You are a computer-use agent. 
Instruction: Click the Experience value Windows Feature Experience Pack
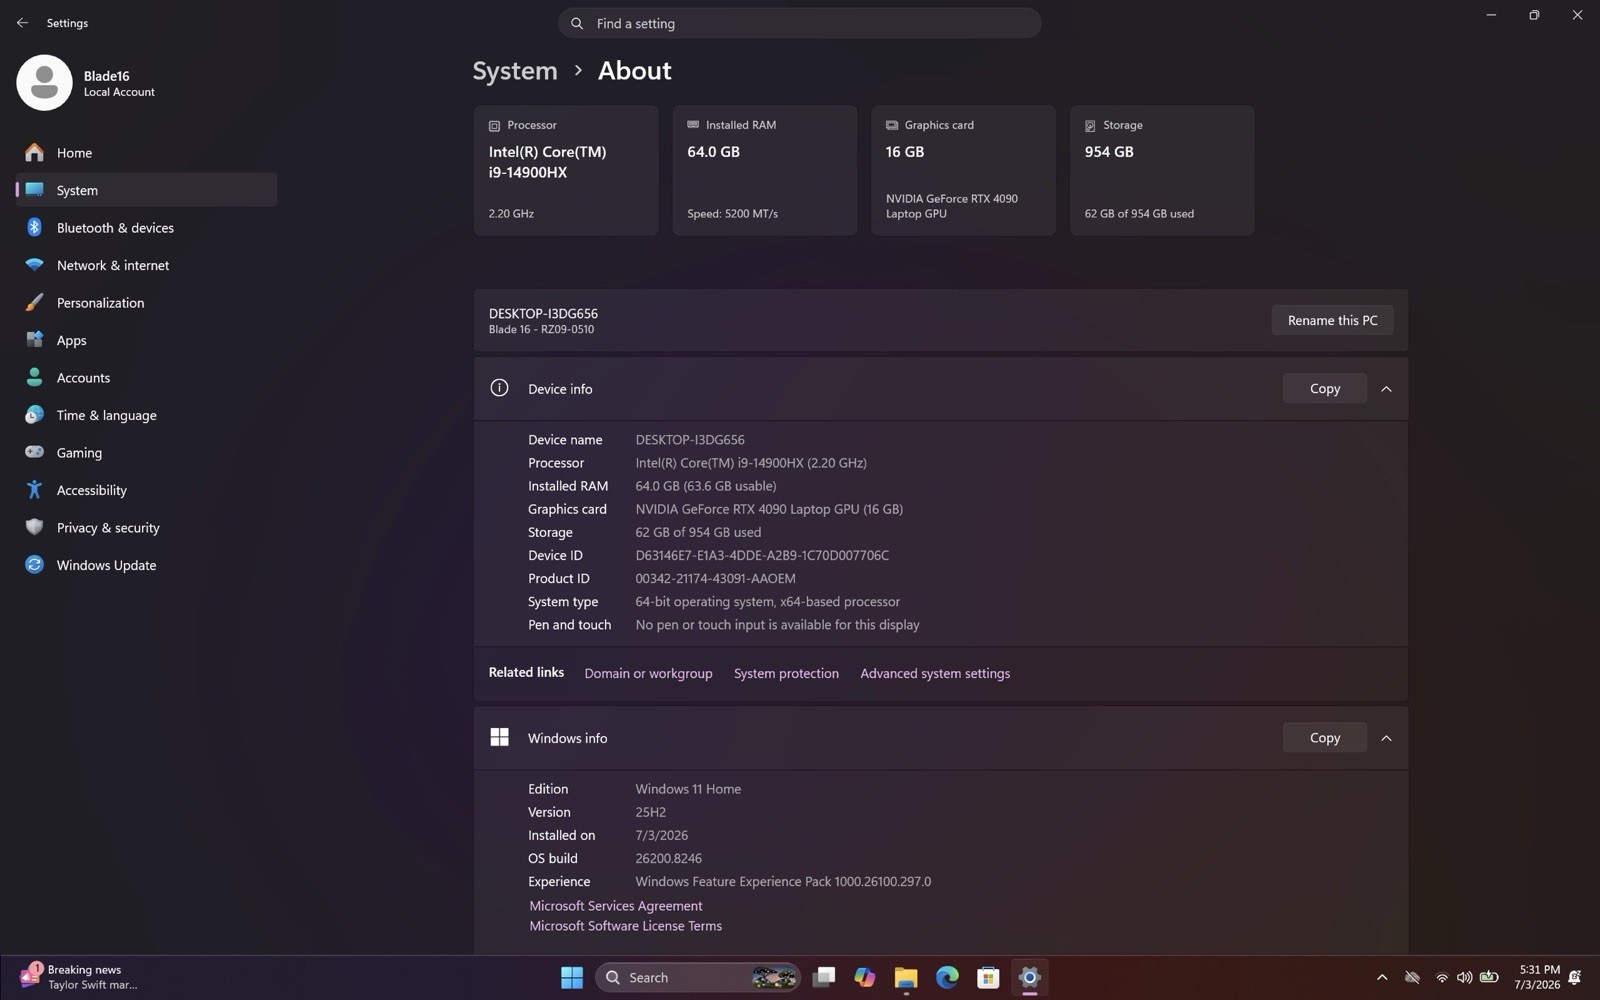783,881
